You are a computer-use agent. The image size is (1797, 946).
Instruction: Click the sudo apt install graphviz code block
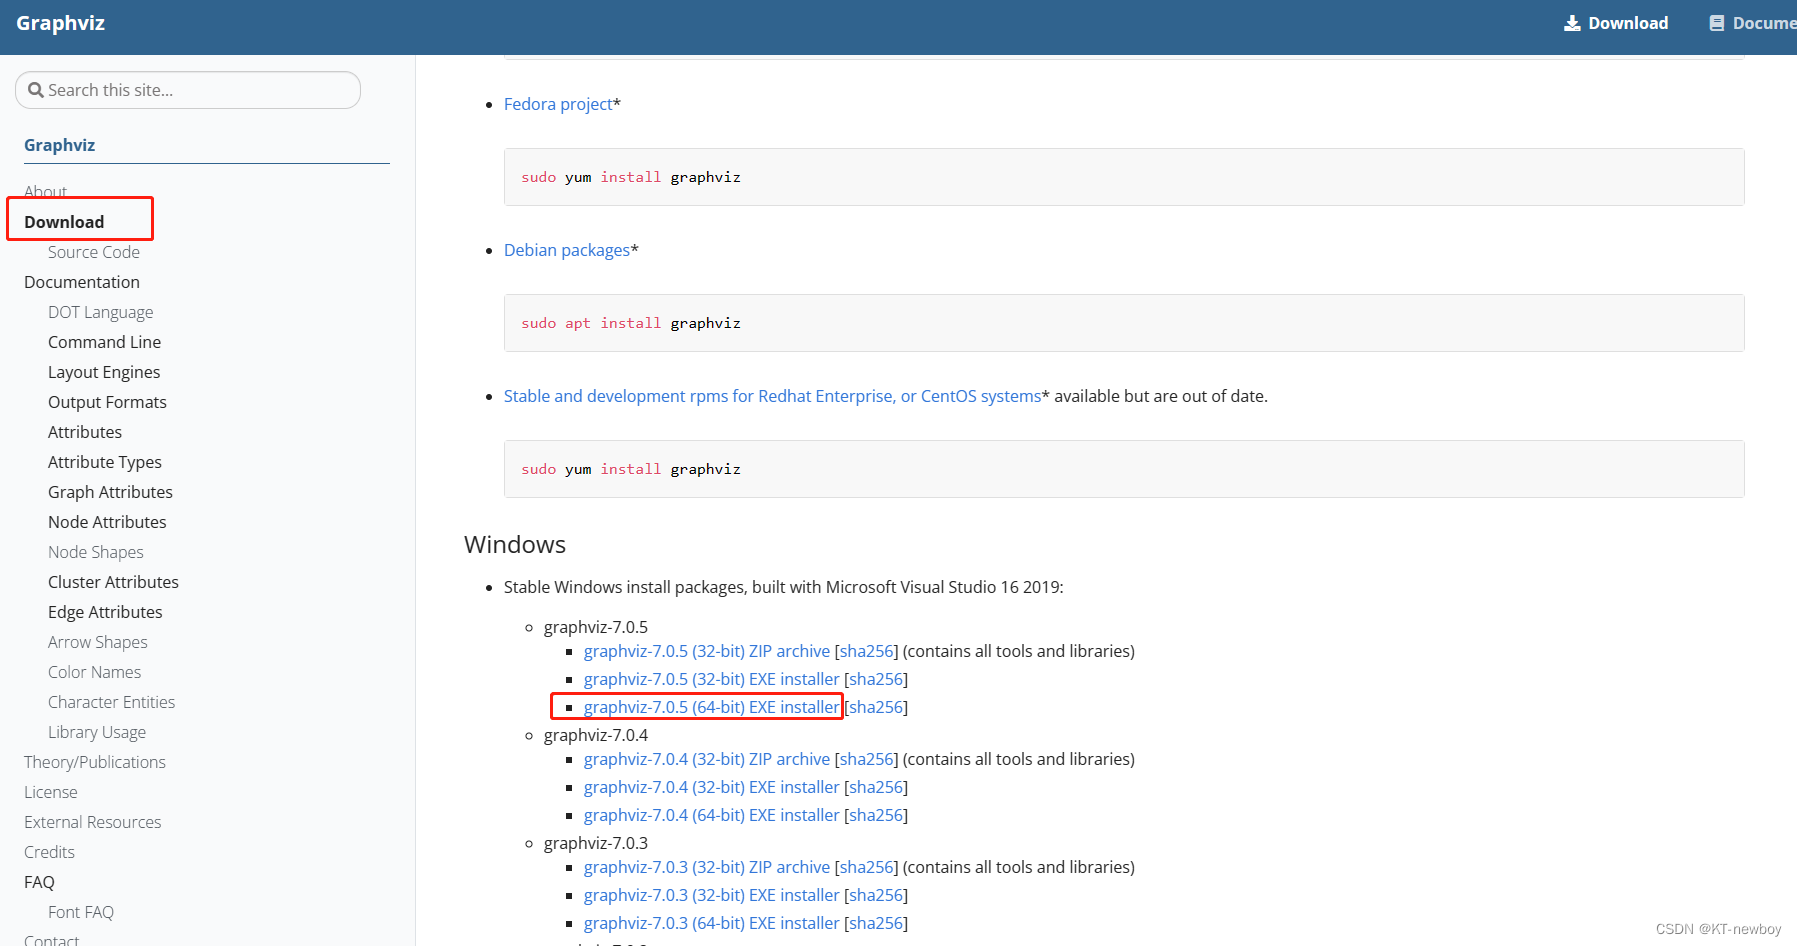(1124, 323)
